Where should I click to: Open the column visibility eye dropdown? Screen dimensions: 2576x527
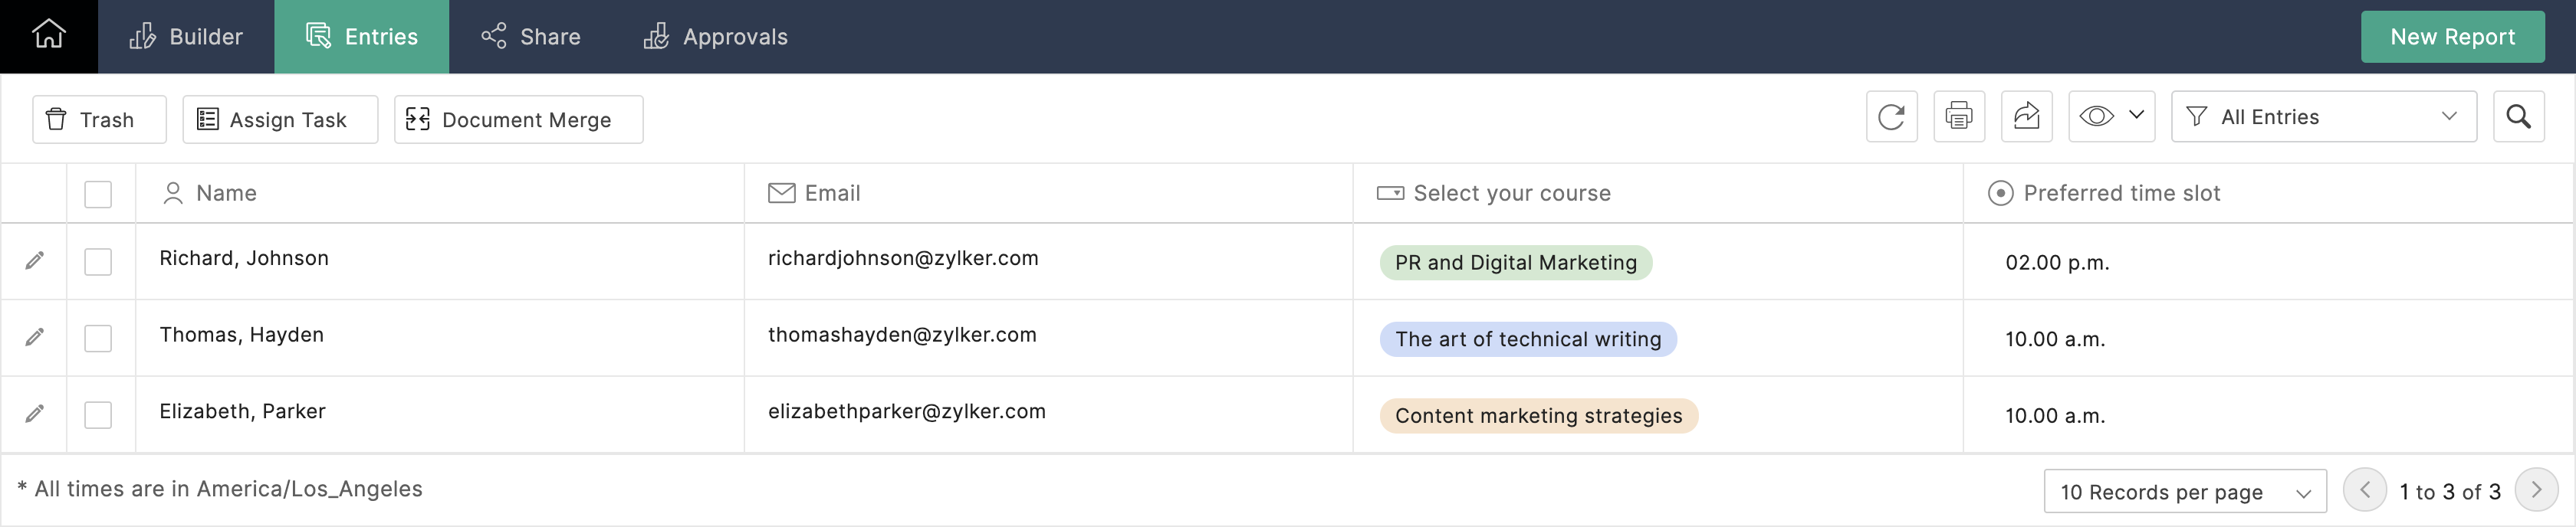(x=2110, y=117)
